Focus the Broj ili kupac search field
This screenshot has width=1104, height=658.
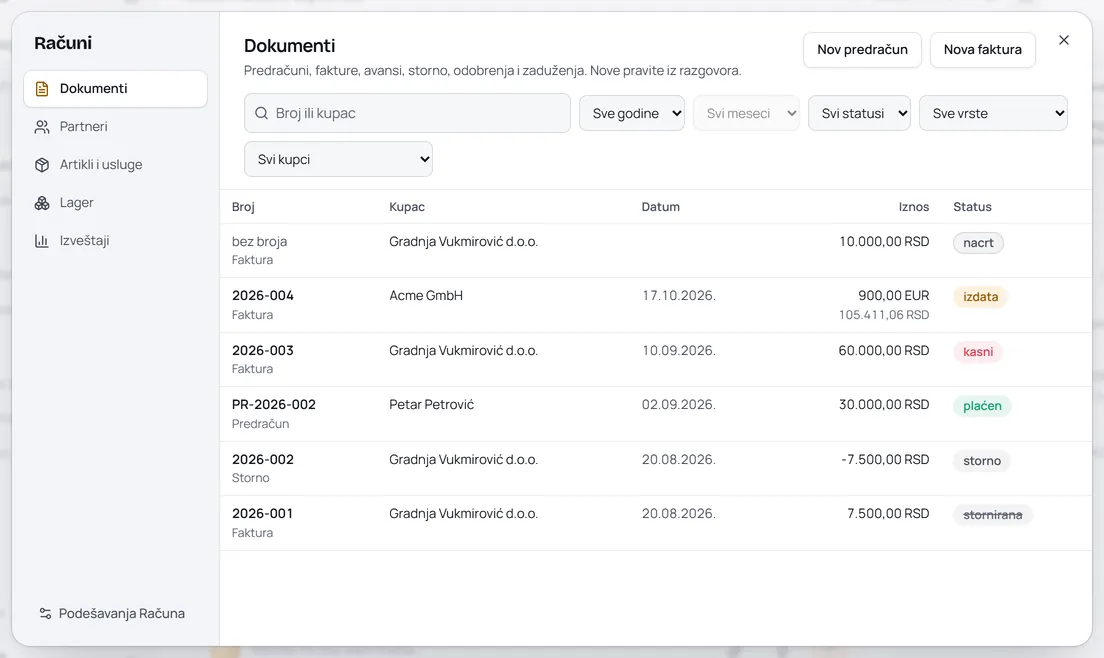click(408, 113)
